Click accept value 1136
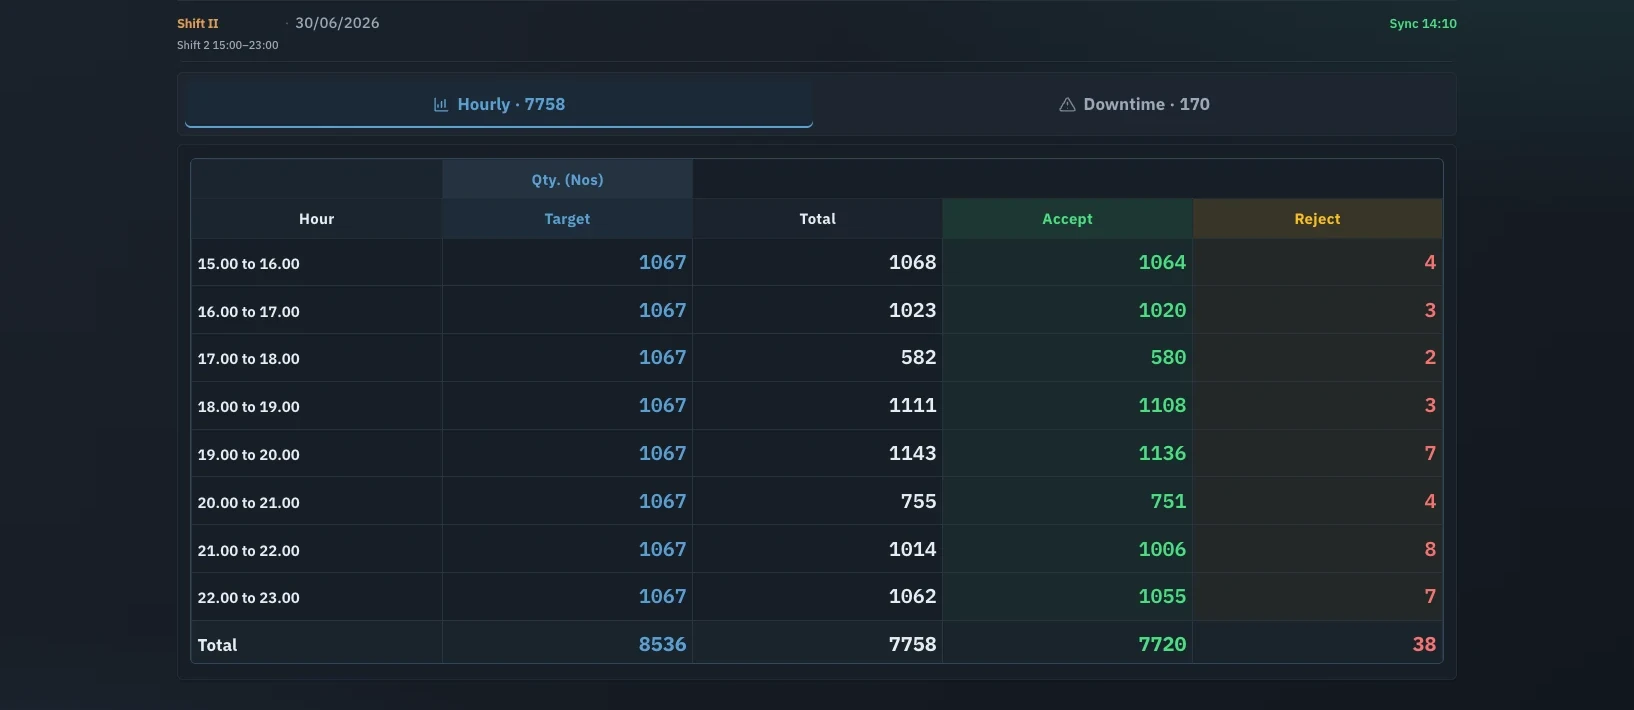This screenshot has width=1634, height=710. click(x=1163, y=453)
